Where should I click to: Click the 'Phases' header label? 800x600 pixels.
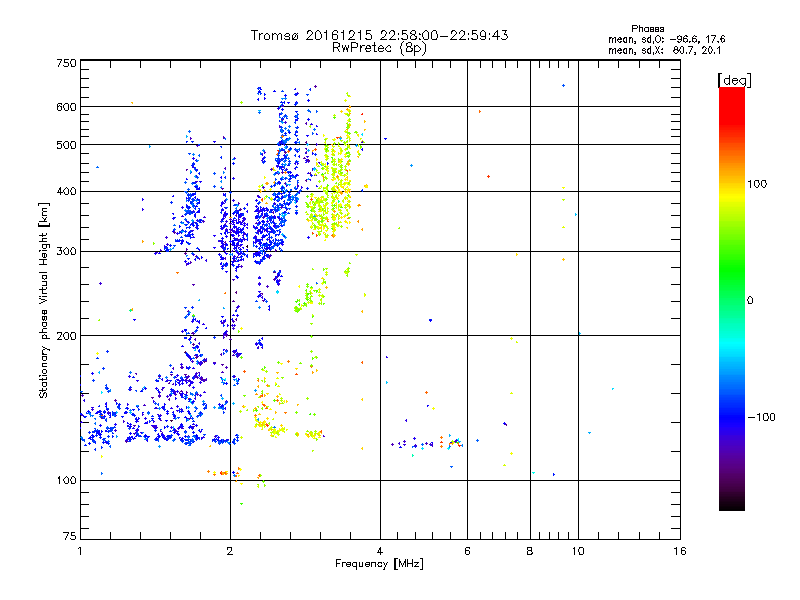click(x=647, y=29)
